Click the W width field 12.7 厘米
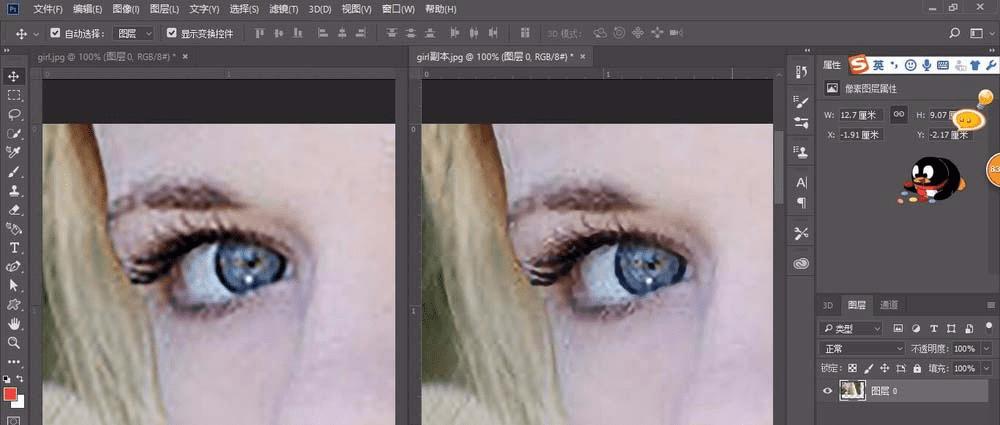This screenshot has height=425, width=1000. [860, 115]
